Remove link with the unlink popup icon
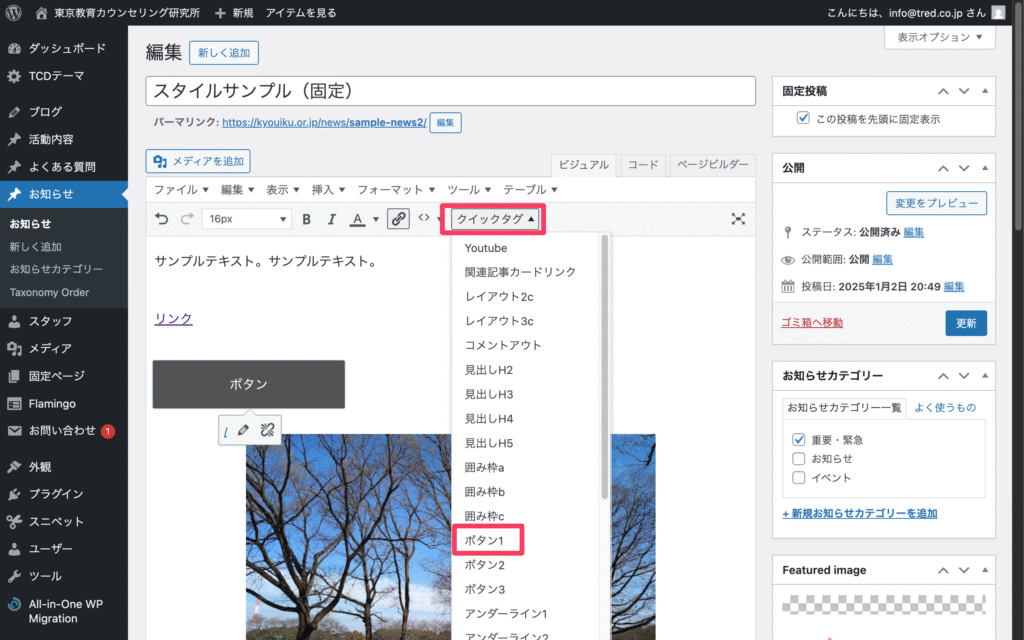This screenshot has height=640, width=1024. pos(266,430)
